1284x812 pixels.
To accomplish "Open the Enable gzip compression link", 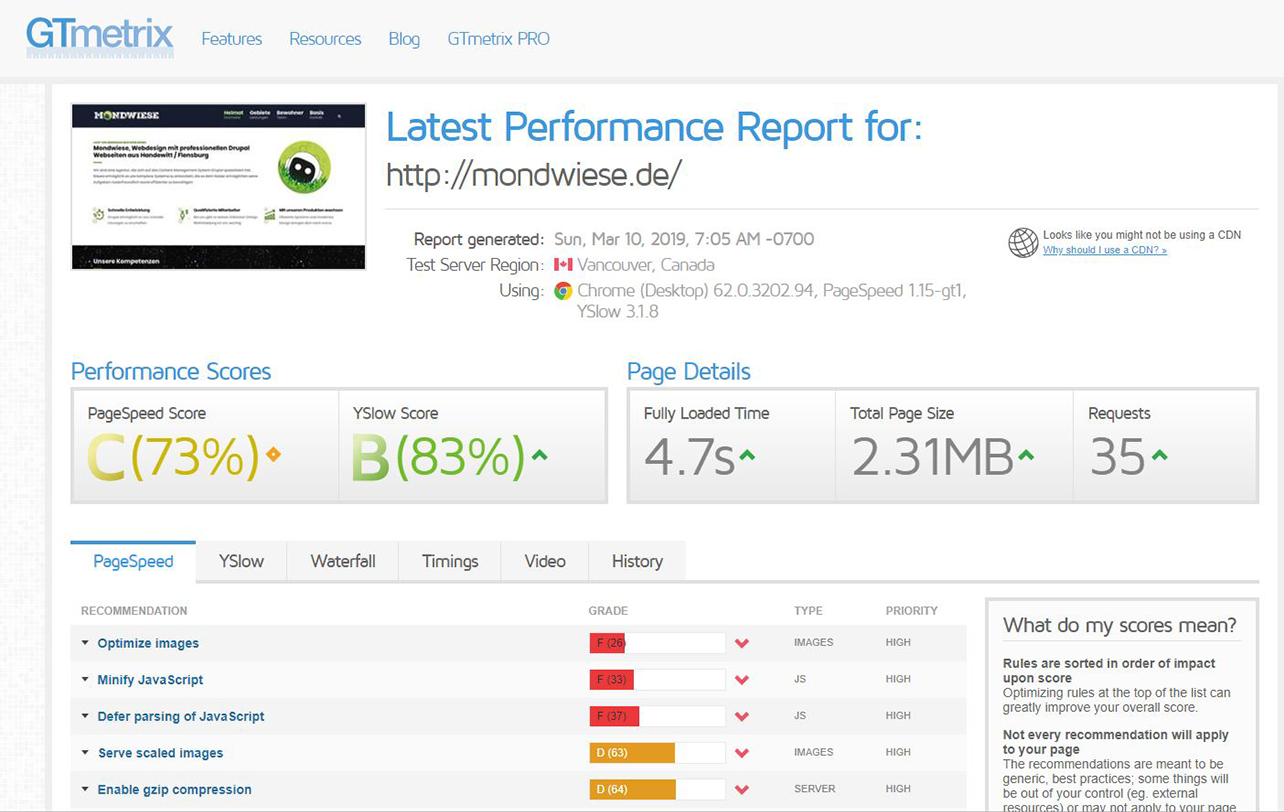I will click(x=174, y=790).
